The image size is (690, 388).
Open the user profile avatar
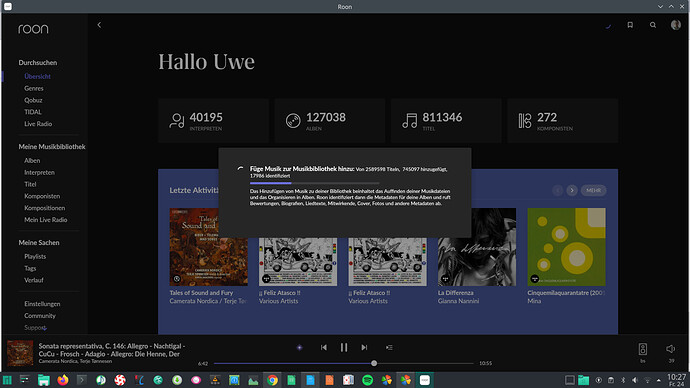[676, 25]
